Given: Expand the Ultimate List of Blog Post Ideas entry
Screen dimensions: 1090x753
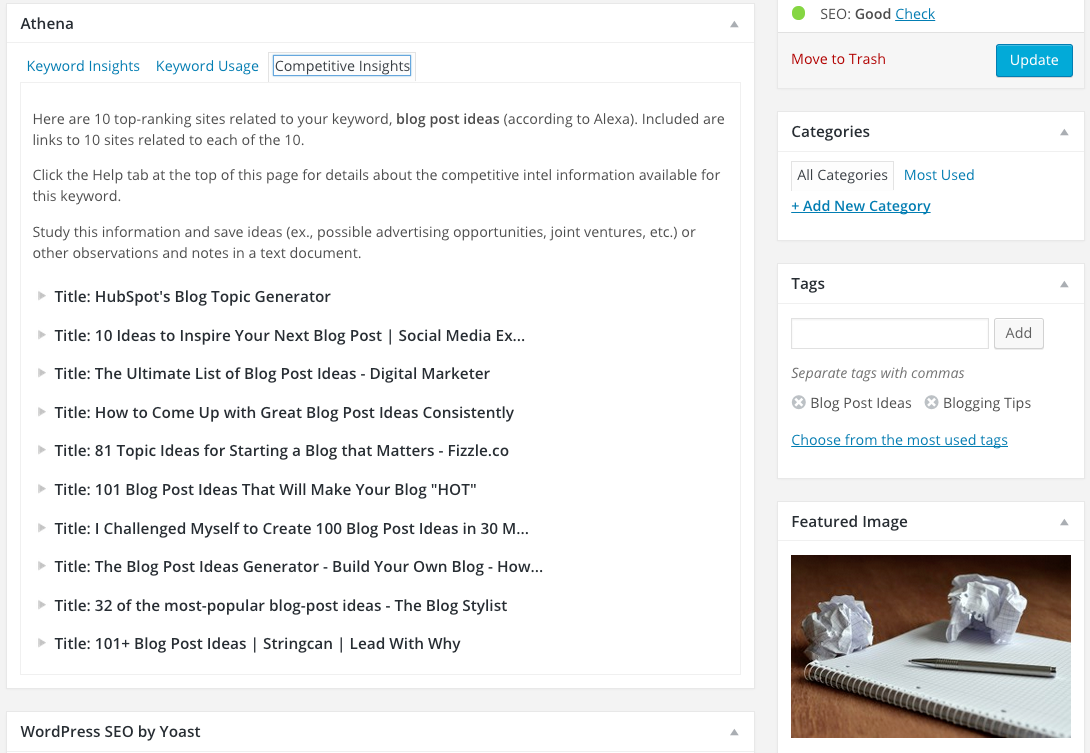Looking at the screenshot, I should pos(42,373).
